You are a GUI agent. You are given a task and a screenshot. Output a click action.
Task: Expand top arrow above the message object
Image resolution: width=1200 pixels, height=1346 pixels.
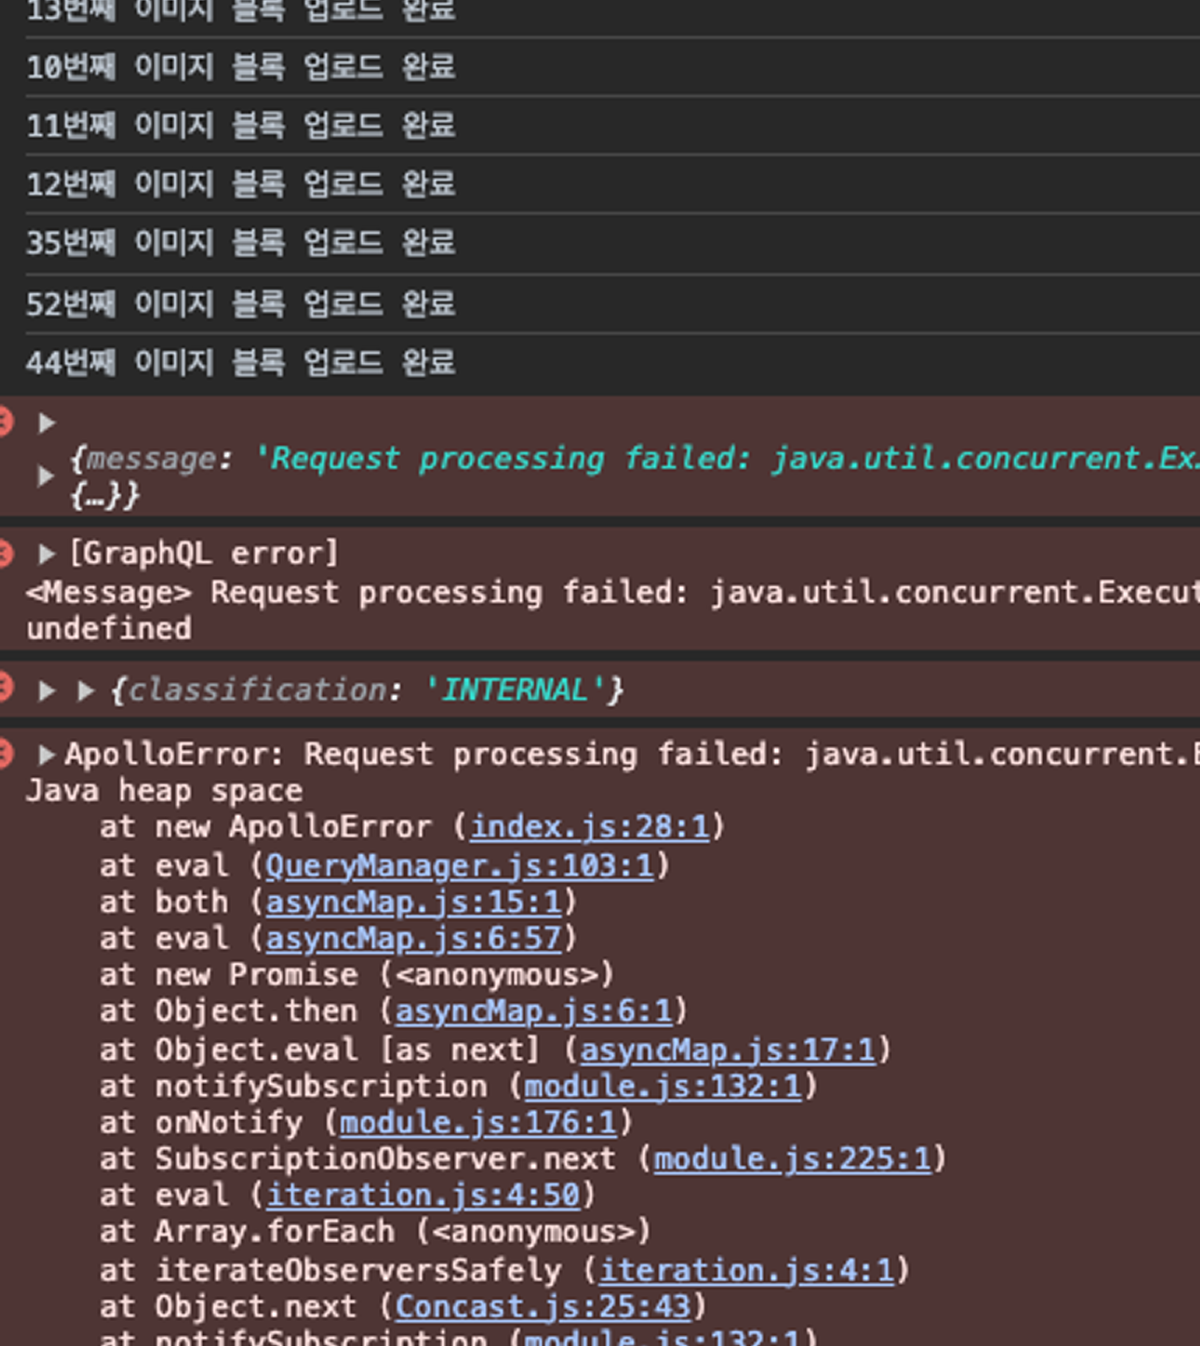pos(46,422)
